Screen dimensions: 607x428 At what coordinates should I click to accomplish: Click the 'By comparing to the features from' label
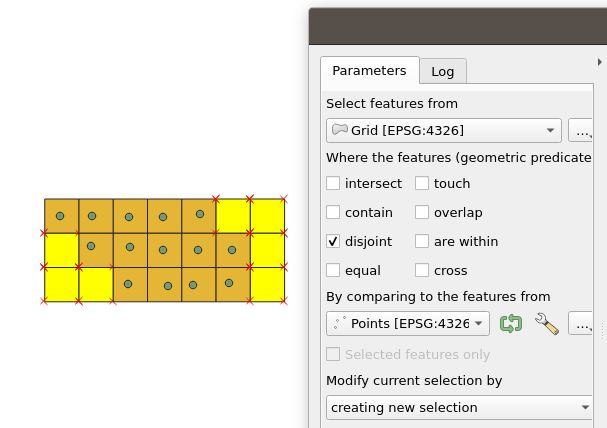pos(438,297)
